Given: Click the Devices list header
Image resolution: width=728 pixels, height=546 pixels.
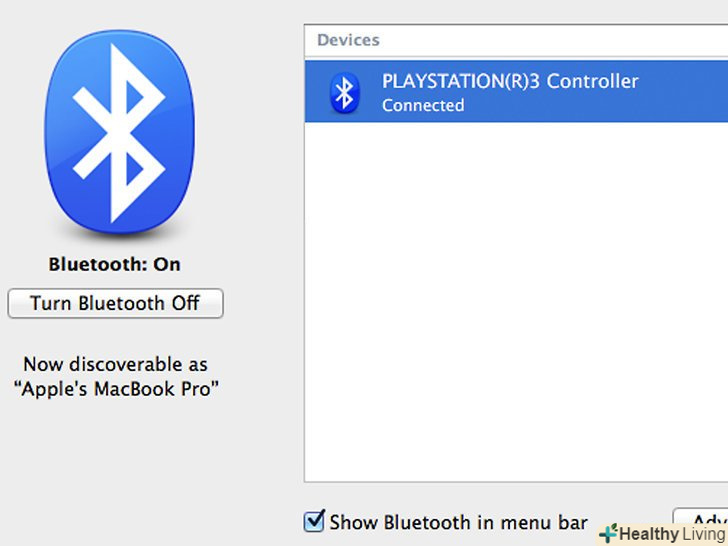Looking at the screenshot, I should 516,40.
